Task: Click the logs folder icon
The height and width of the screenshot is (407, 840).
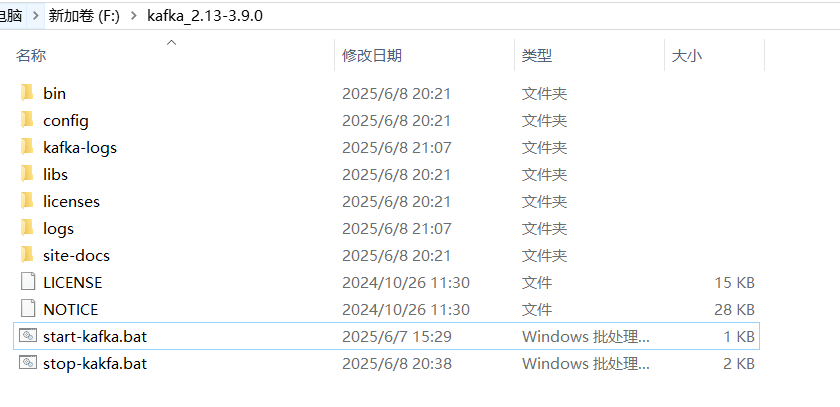Action: 26,228
